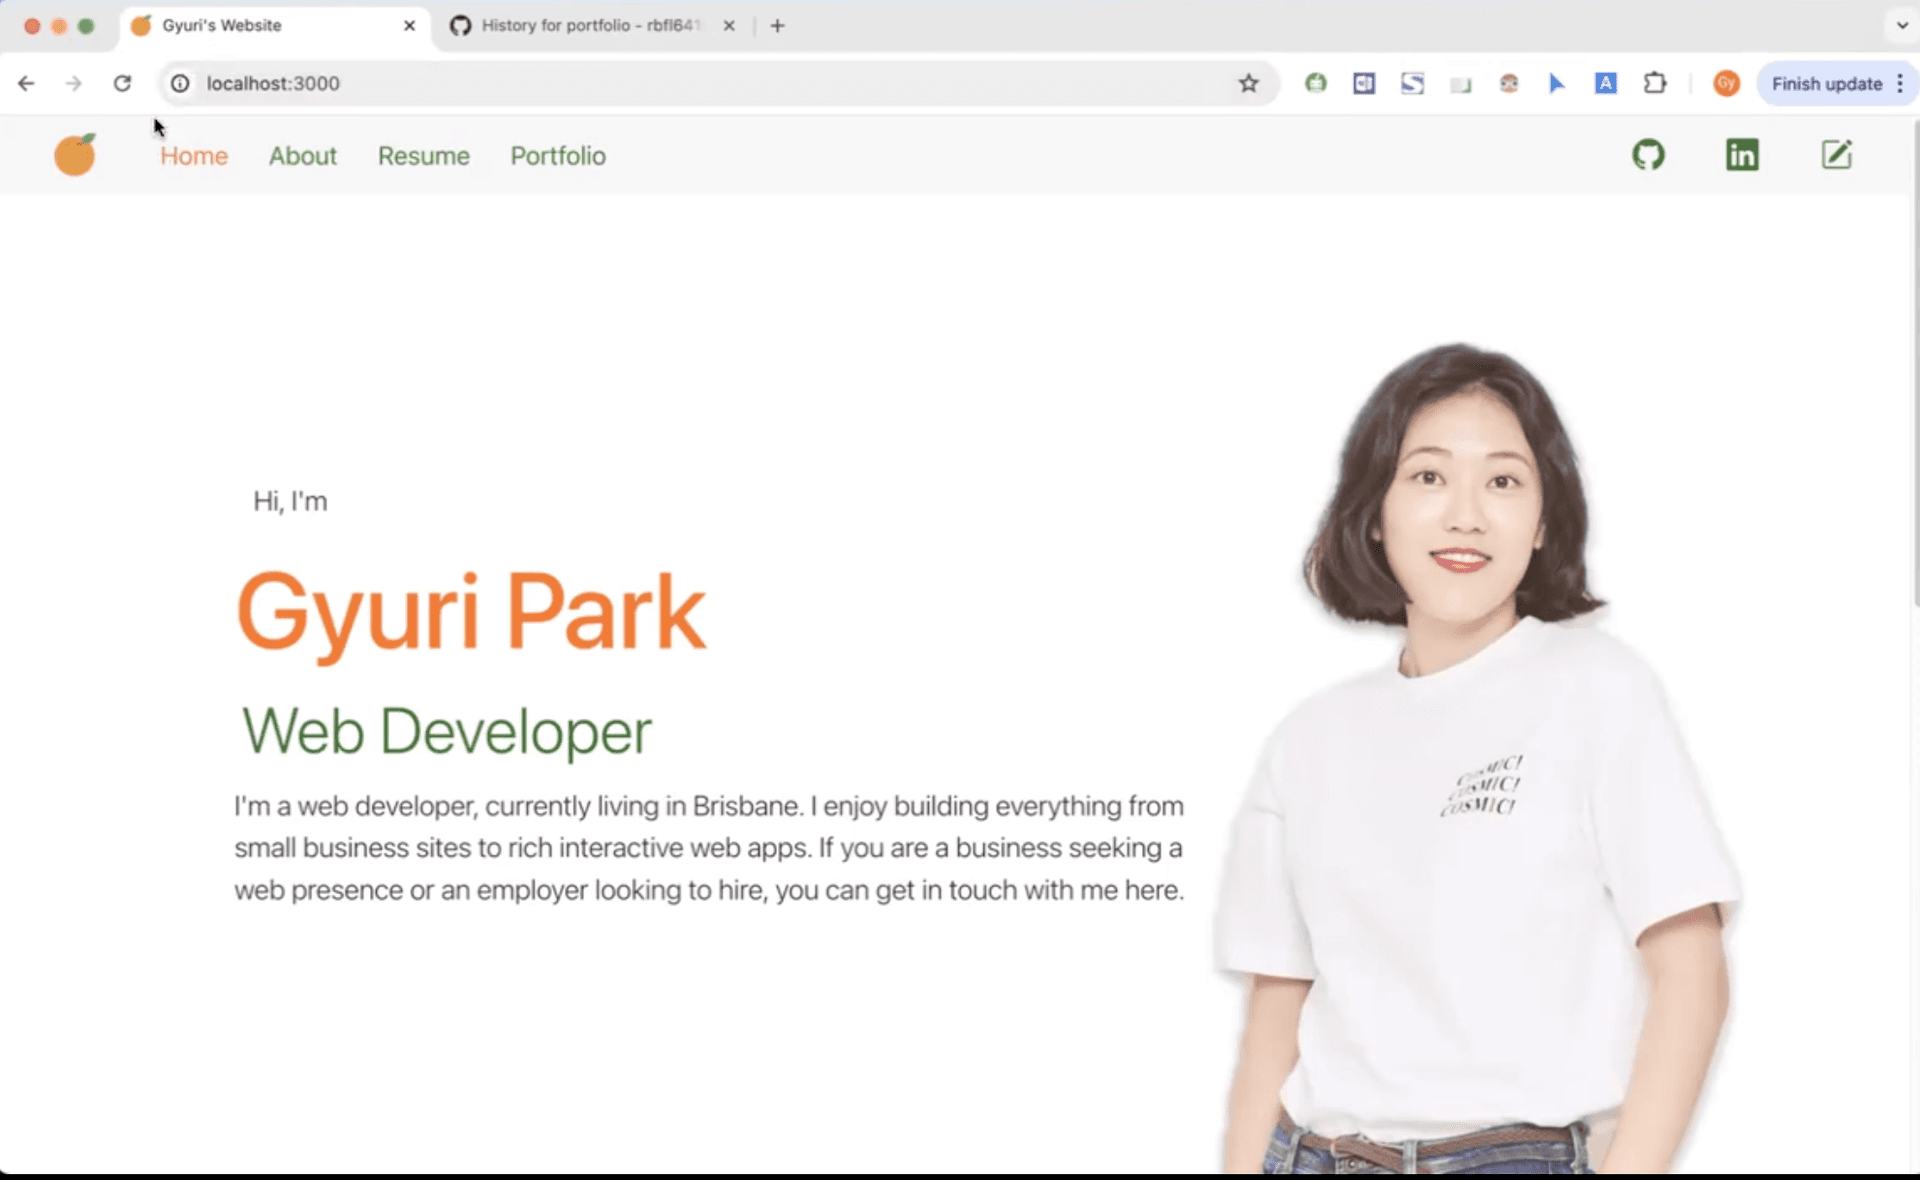This screenshot has width=1920, height=1180.
Task: Open the Resume navigation item
Action: 423,156
